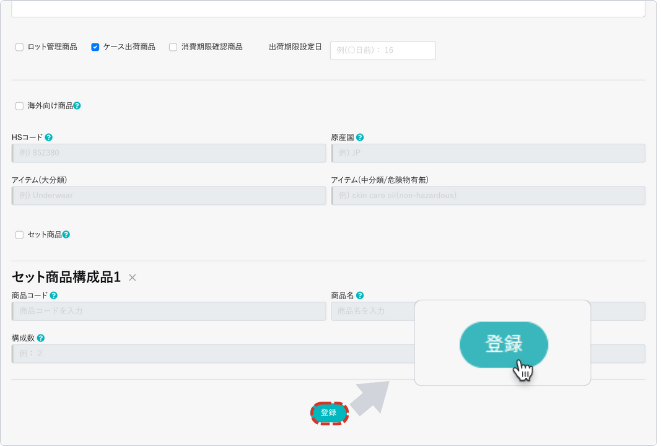Toggle the 海外向け商品 checkbox
This screenshot has width=661, height=446.
click(19, 105)
